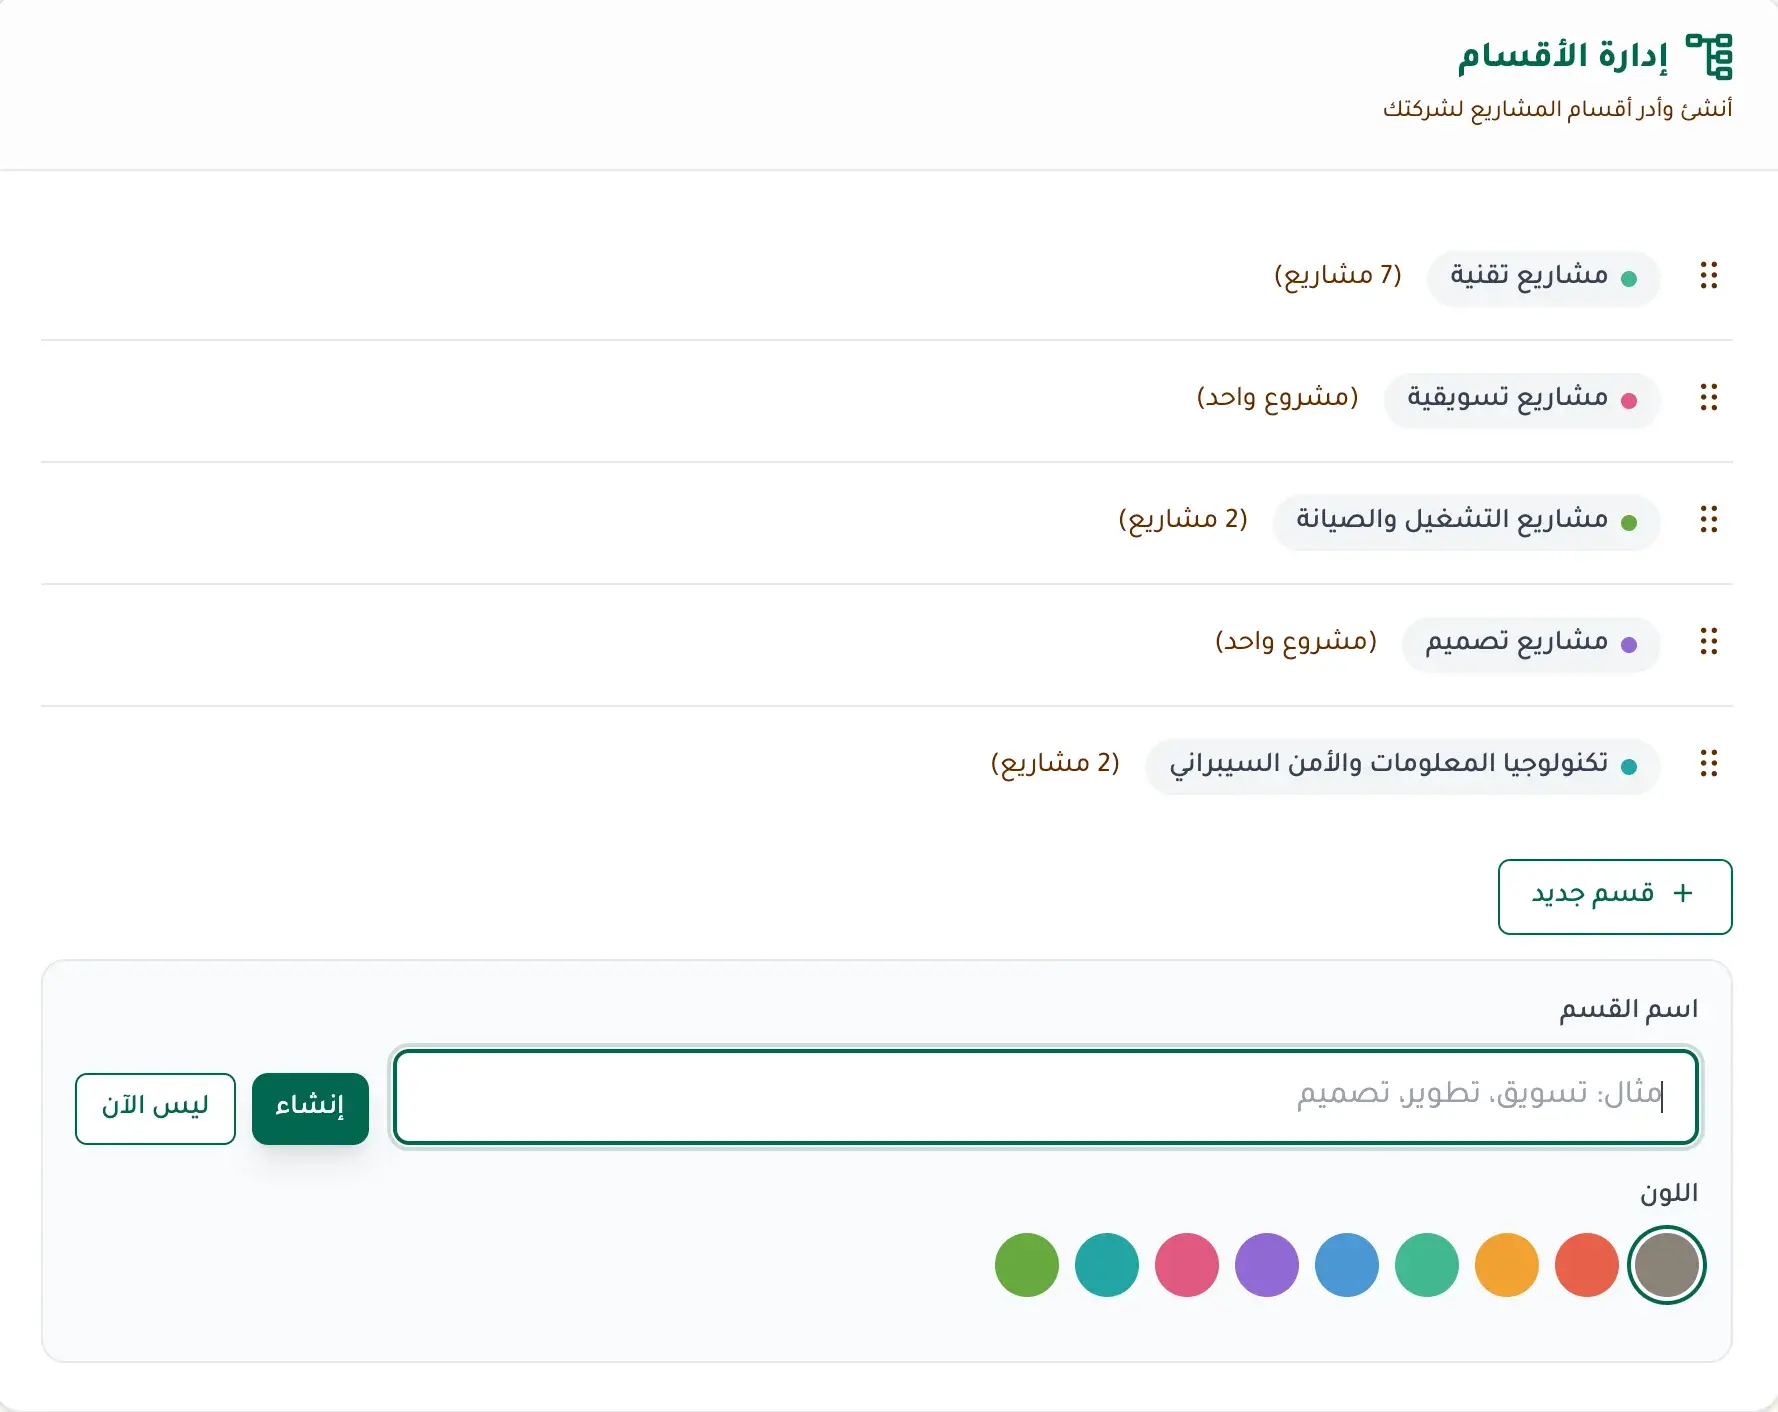Open the تكنولوجيا المعلومات والأمن السيبراني tag

pos(1403,765)
